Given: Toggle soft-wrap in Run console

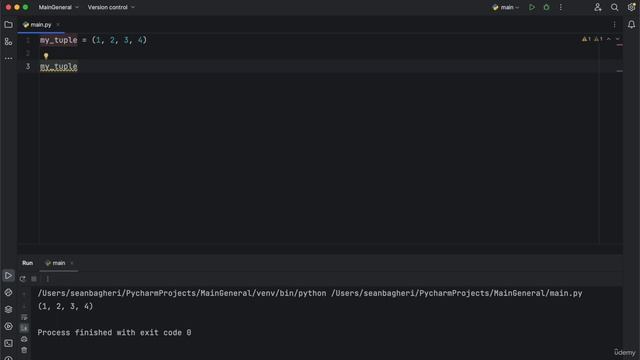Looking at the screenshot, I should point(24,317).
